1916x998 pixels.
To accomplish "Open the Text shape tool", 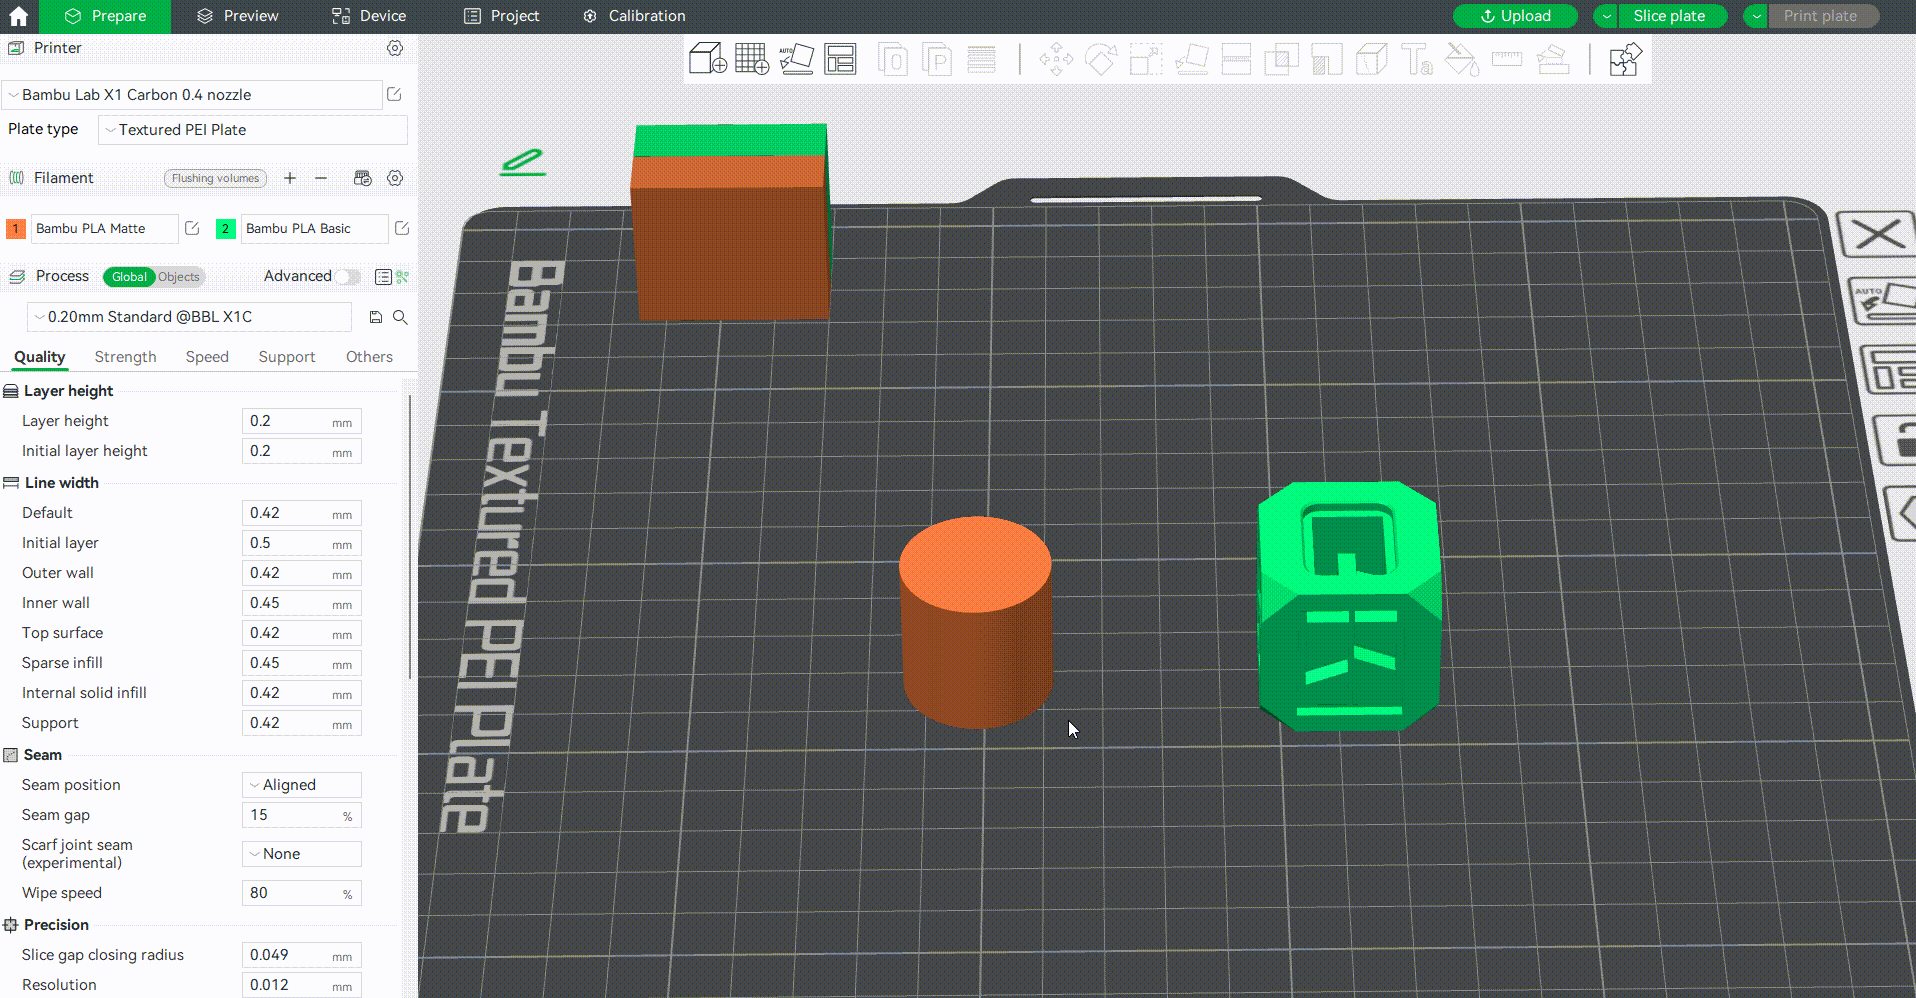I will point(1416,59).
